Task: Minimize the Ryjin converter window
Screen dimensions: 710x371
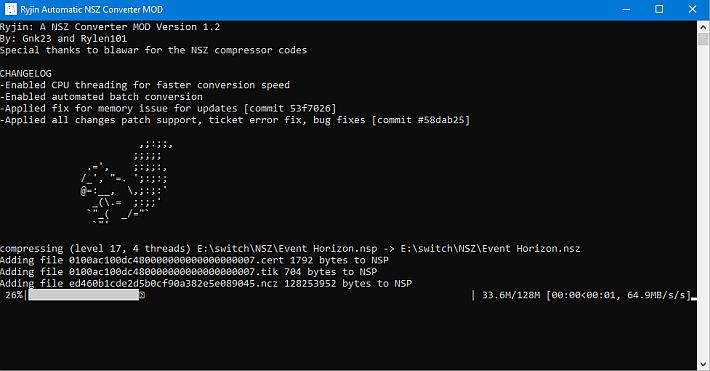Action: click(x=627, y=9)
